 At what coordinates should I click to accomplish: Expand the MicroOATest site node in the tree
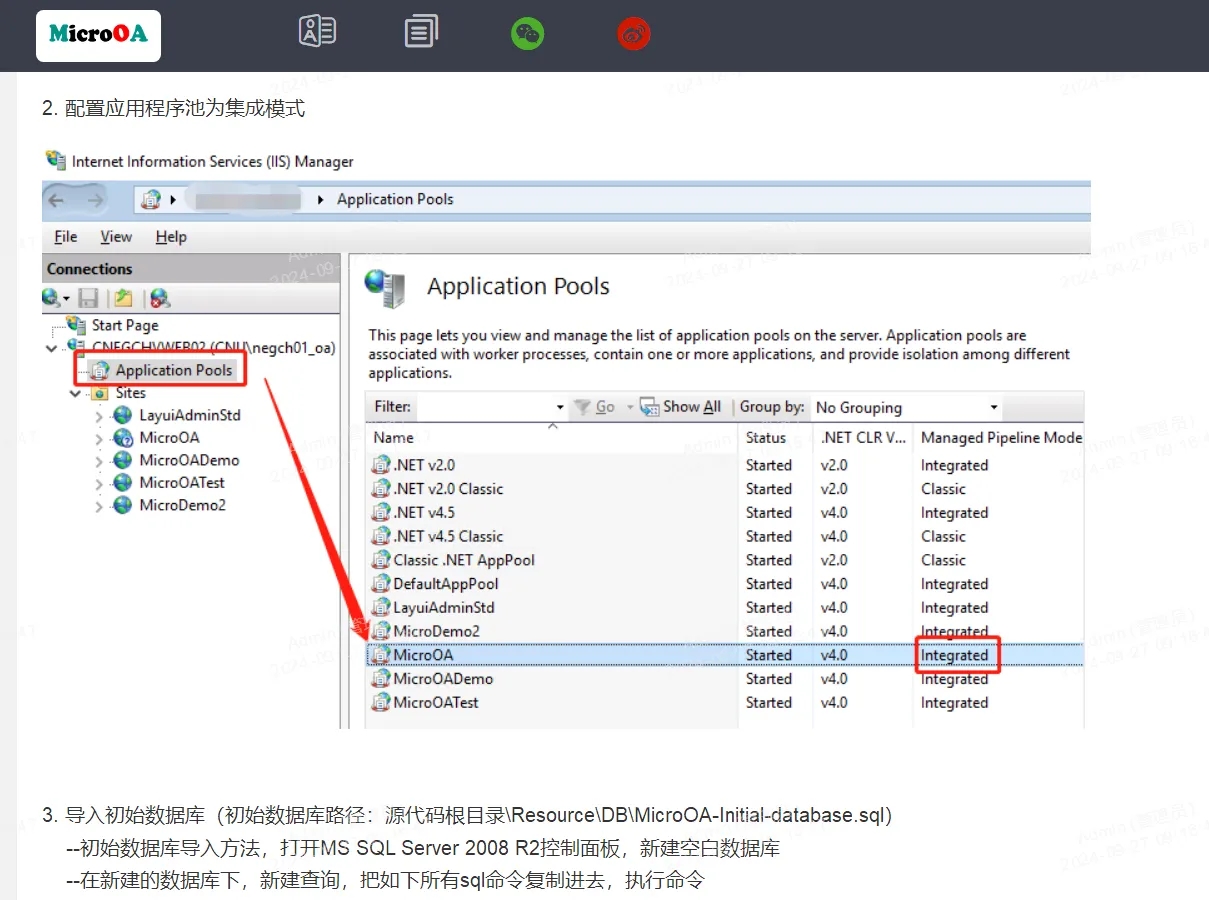(x=99, y=484)
